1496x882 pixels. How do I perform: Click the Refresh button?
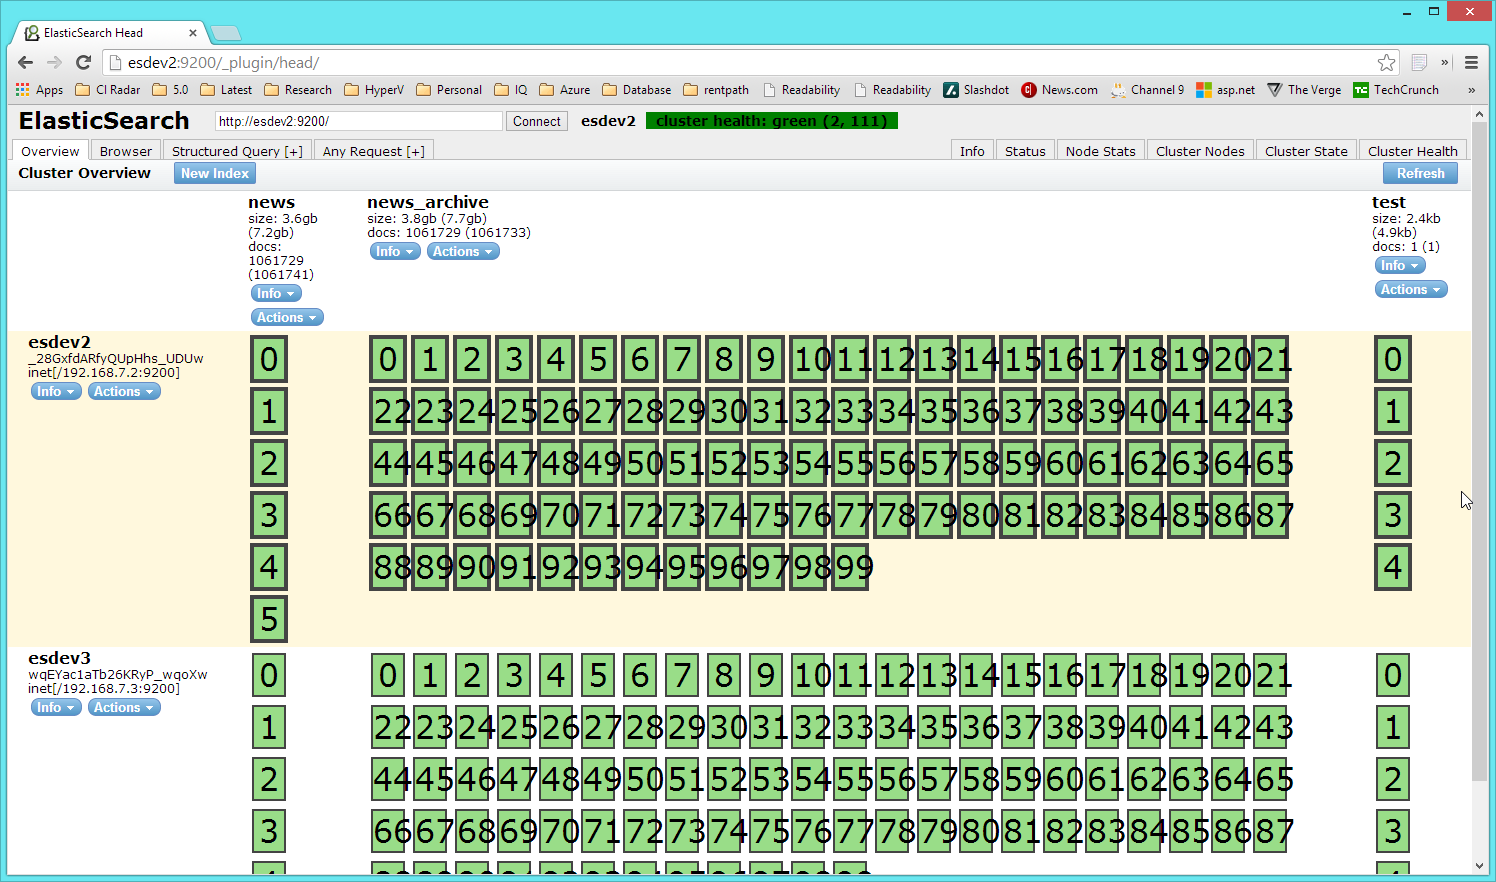point(1420,173)
